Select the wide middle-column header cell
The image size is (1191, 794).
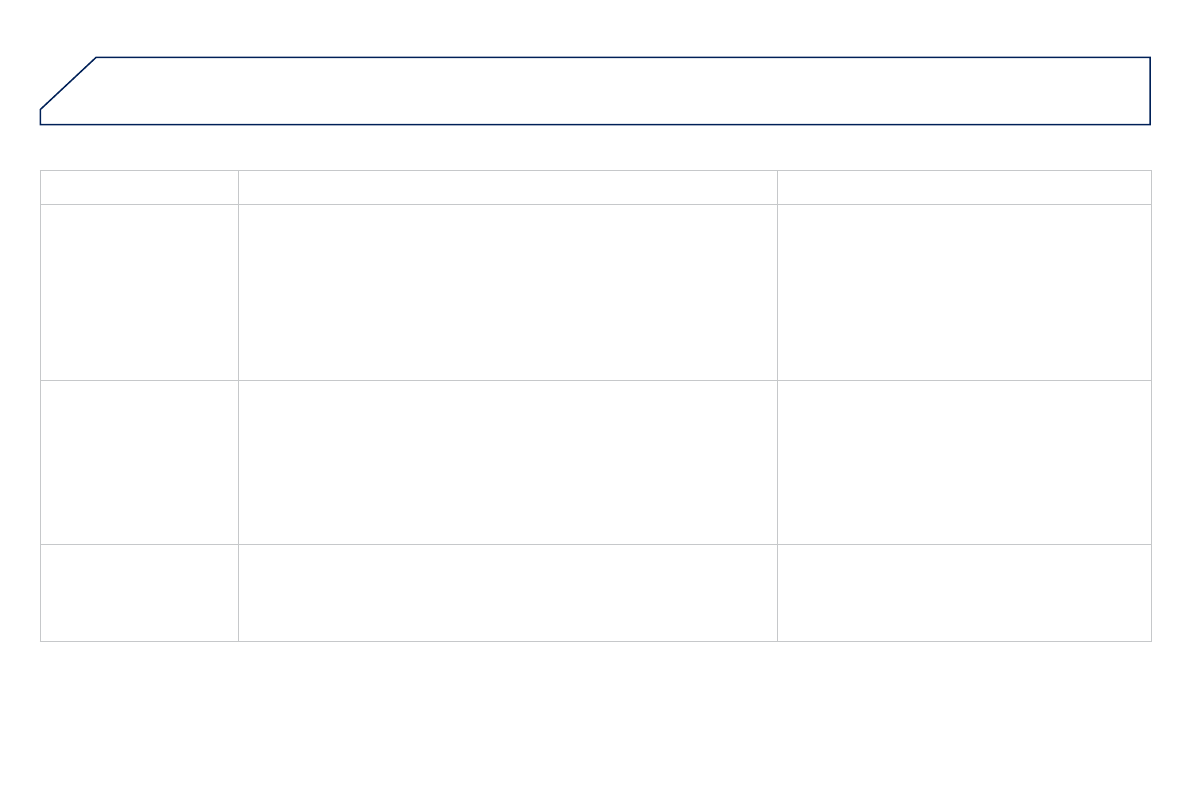(x=507, y=187)
